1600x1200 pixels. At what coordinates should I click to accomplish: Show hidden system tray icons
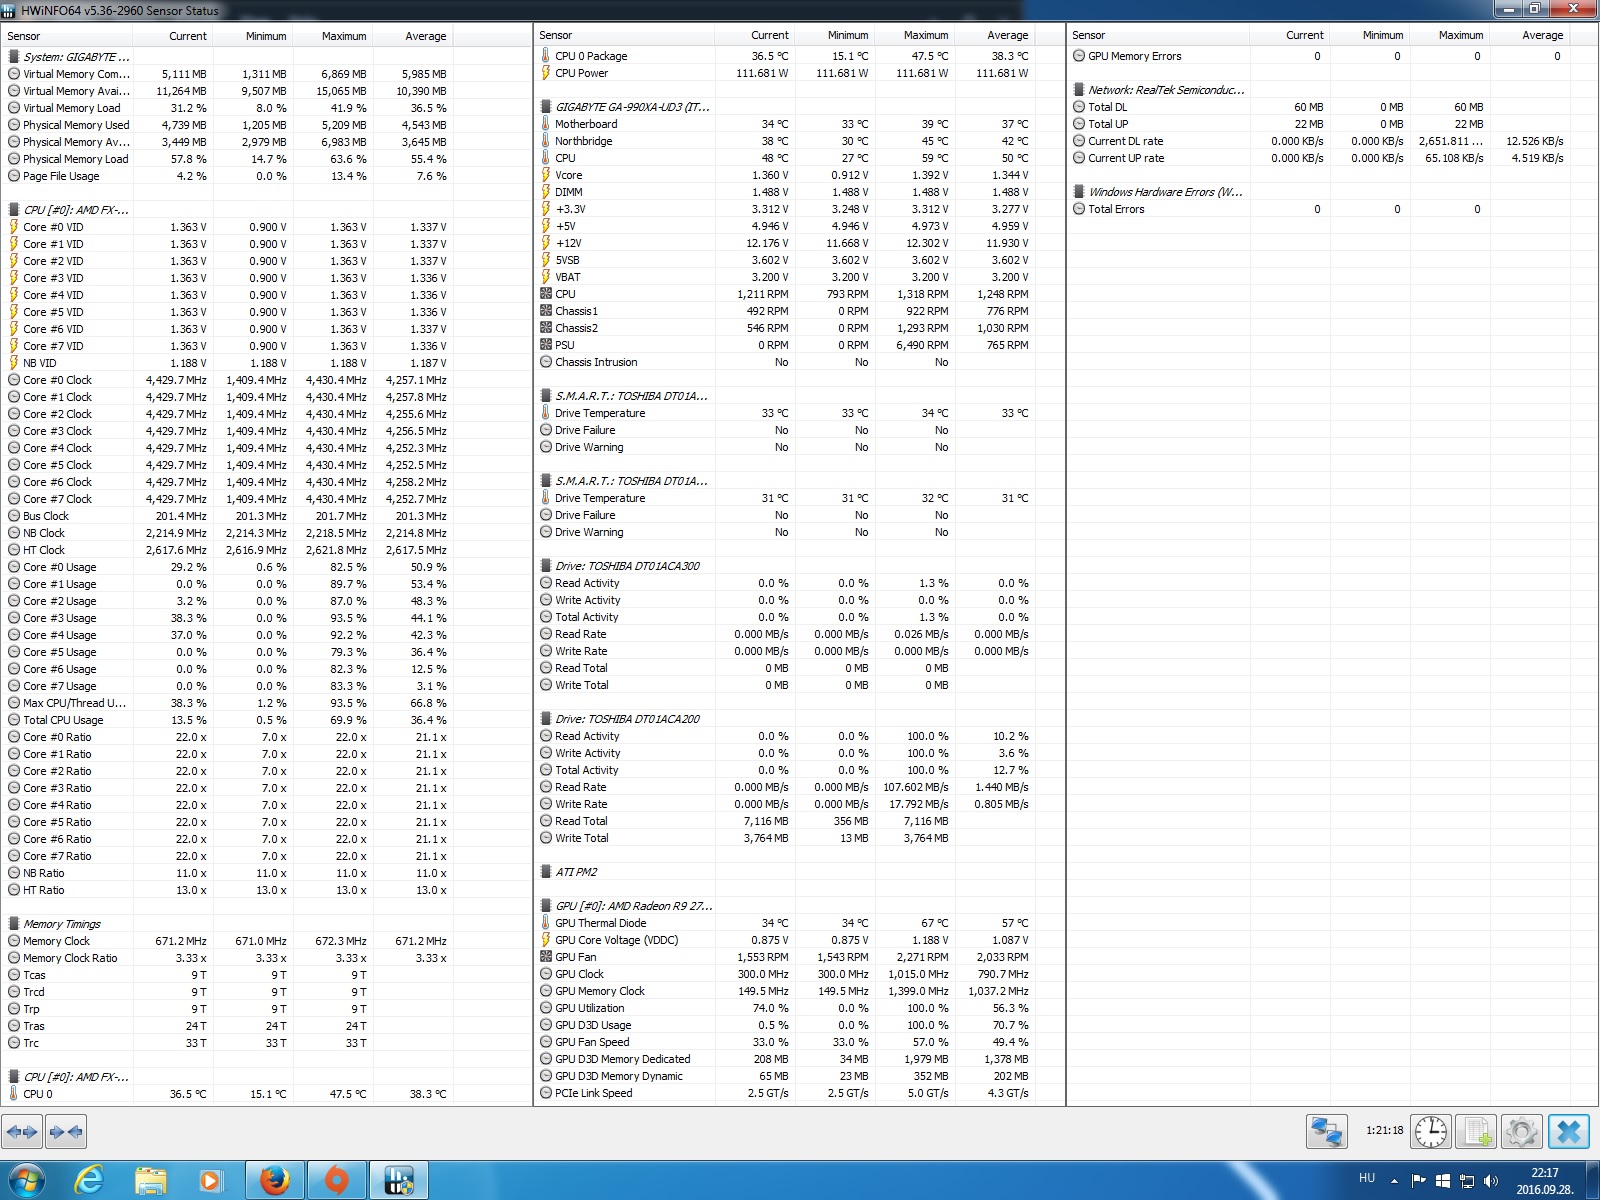pos(1394,1181)
